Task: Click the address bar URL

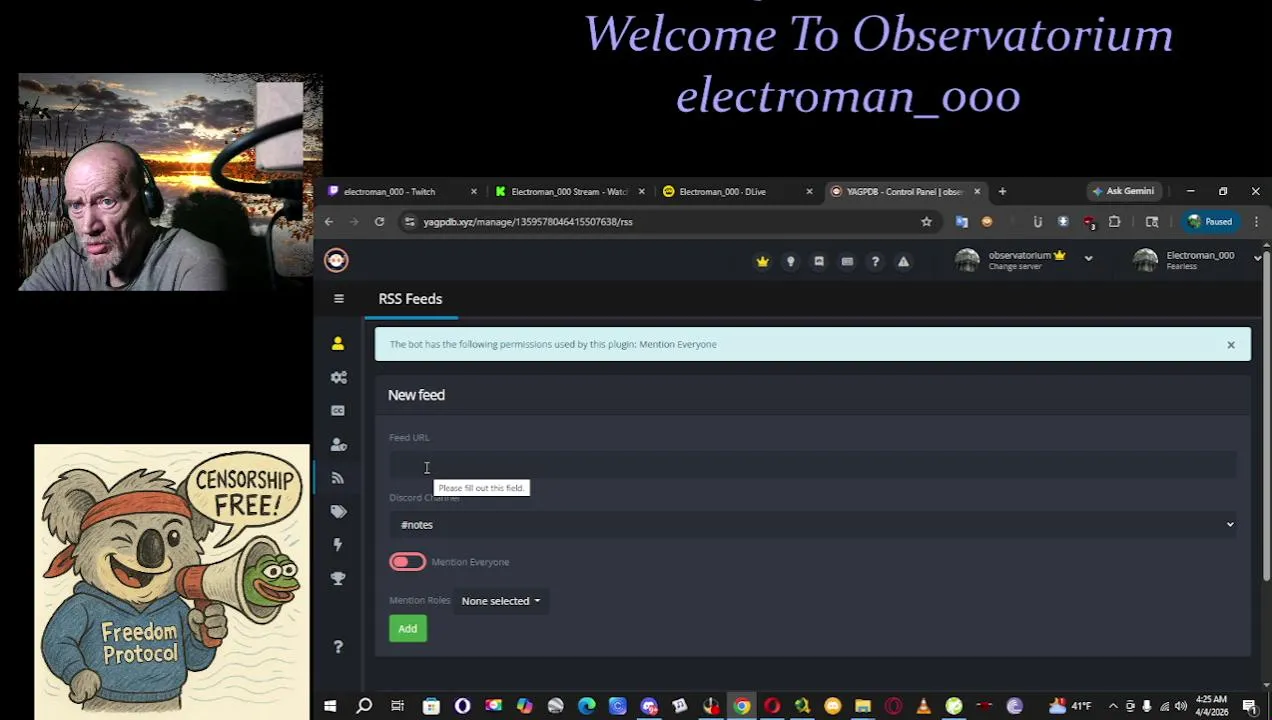Action: [528, 222]
